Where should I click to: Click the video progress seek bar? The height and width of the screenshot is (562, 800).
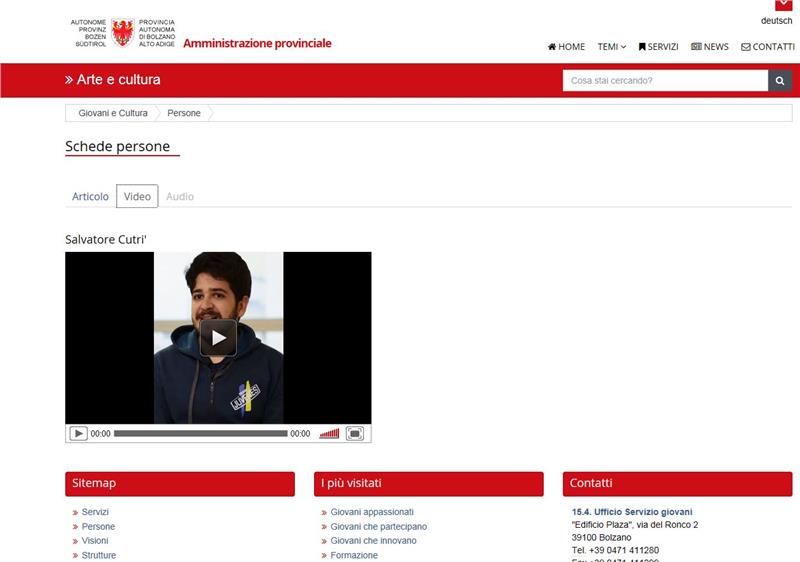click(200, 434)
